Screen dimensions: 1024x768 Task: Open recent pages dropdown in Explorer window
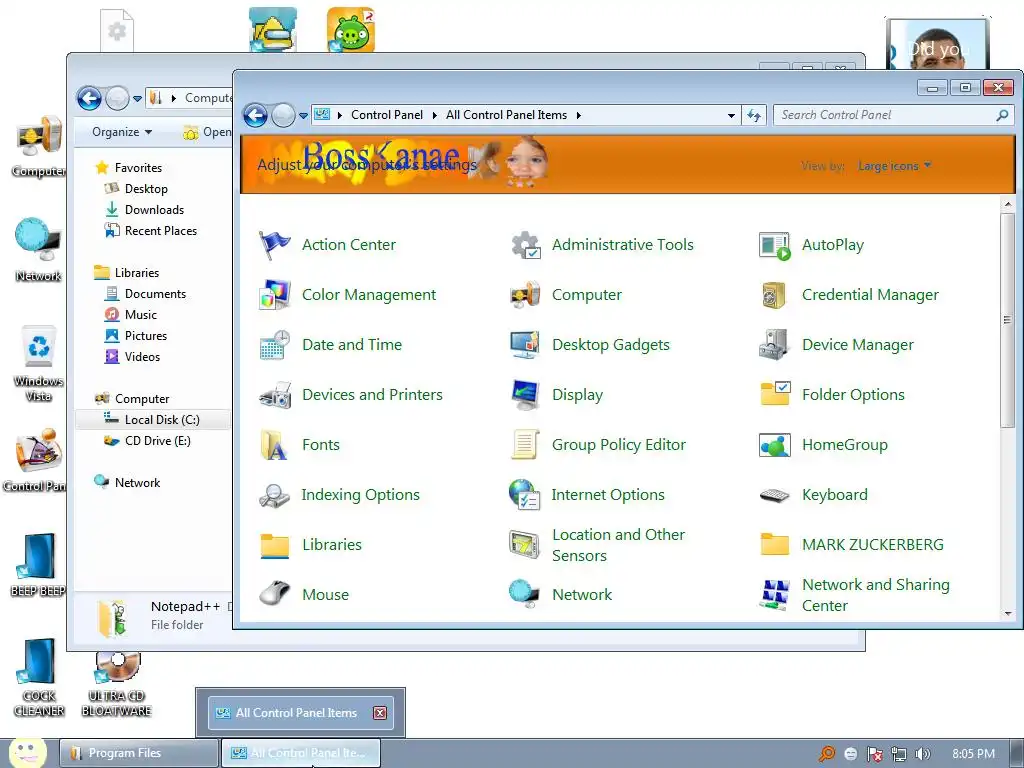(137, 99)
